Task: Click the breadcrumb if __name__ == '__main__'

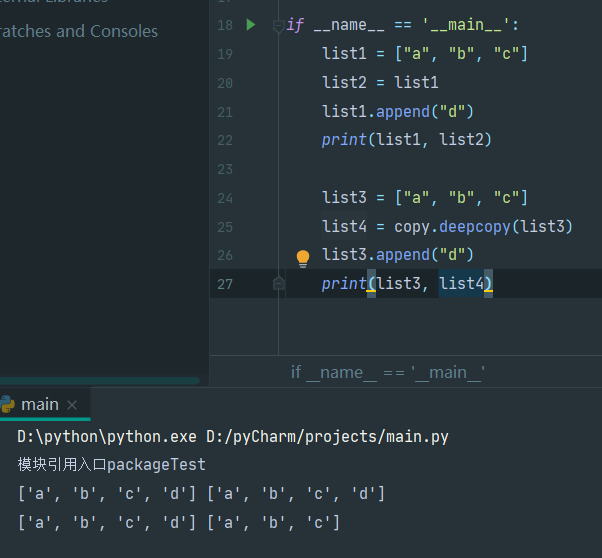Action: [x=387, y=372]
